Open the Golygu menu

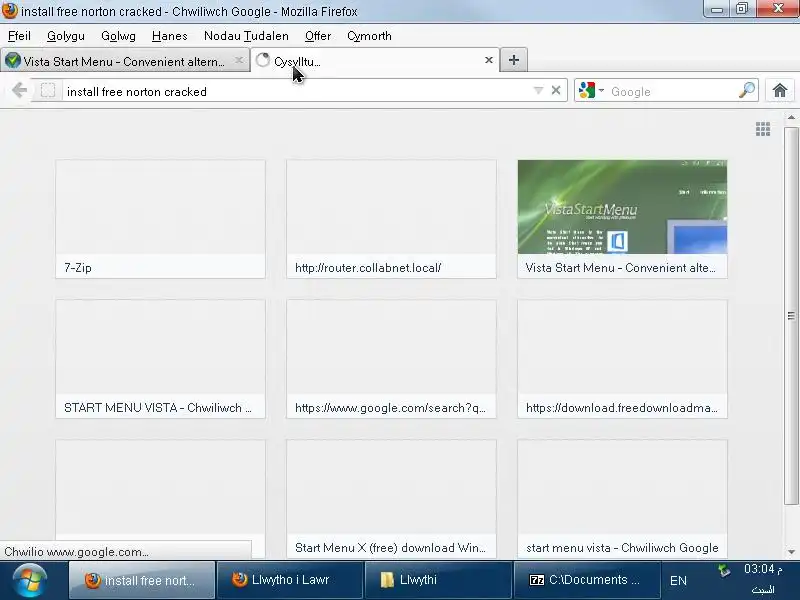pyautogui.click(x=66, y=36)
